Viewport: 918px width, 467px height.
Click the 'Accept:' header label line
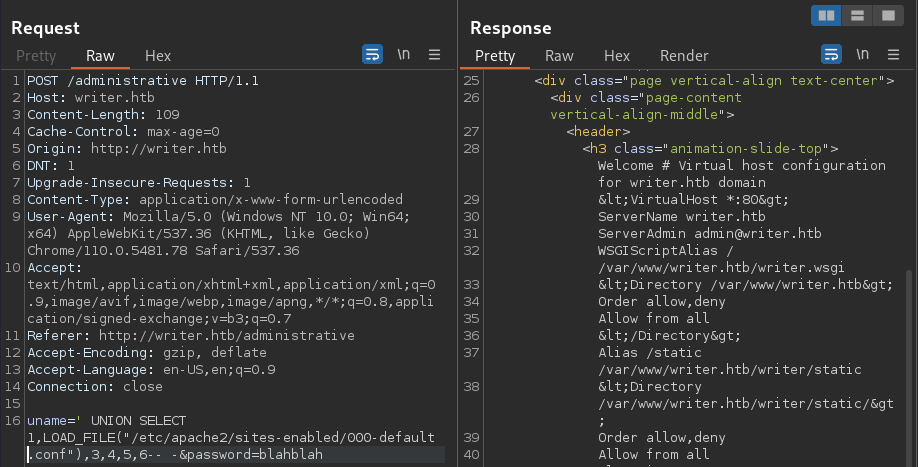[55, 267]
